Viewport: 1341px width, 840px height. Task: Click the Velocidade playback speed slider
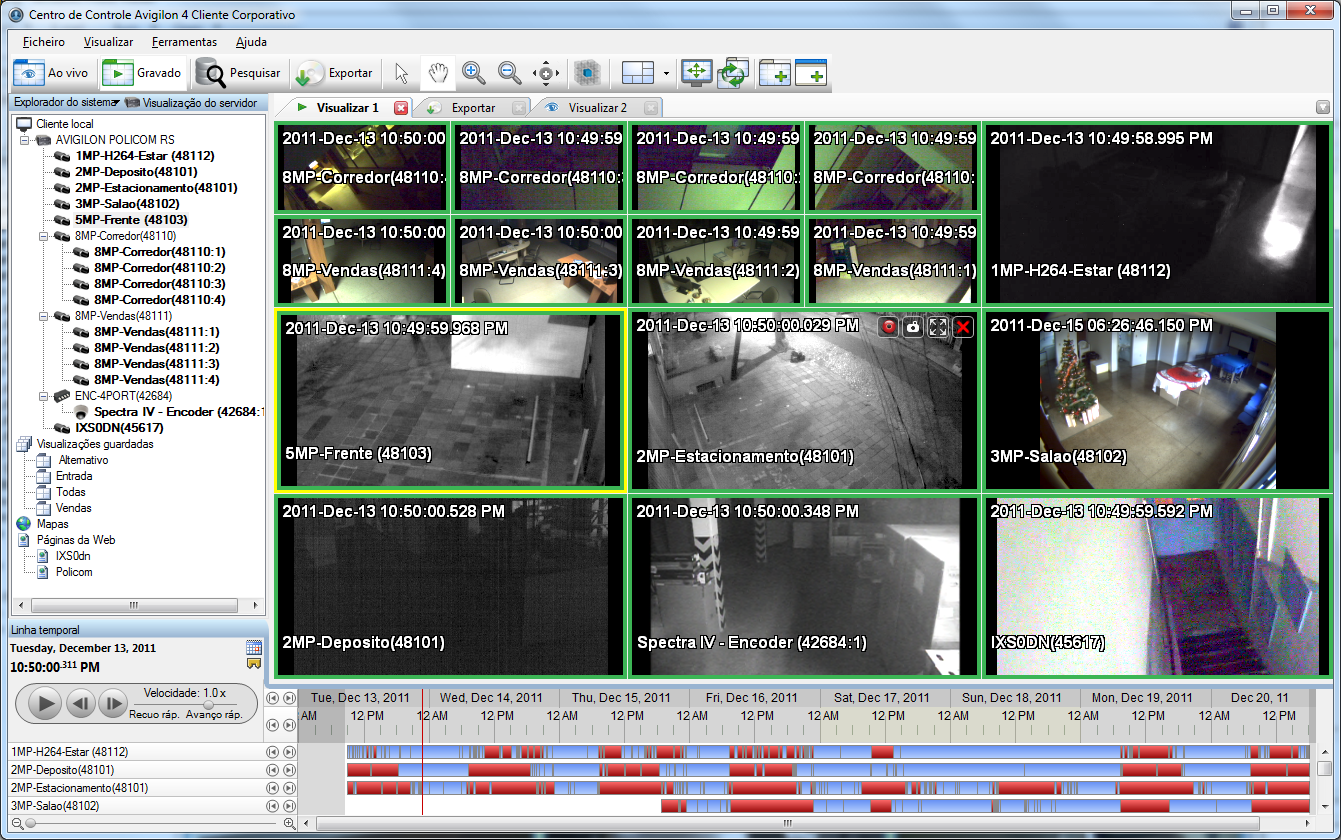click(x=209, y=704)
